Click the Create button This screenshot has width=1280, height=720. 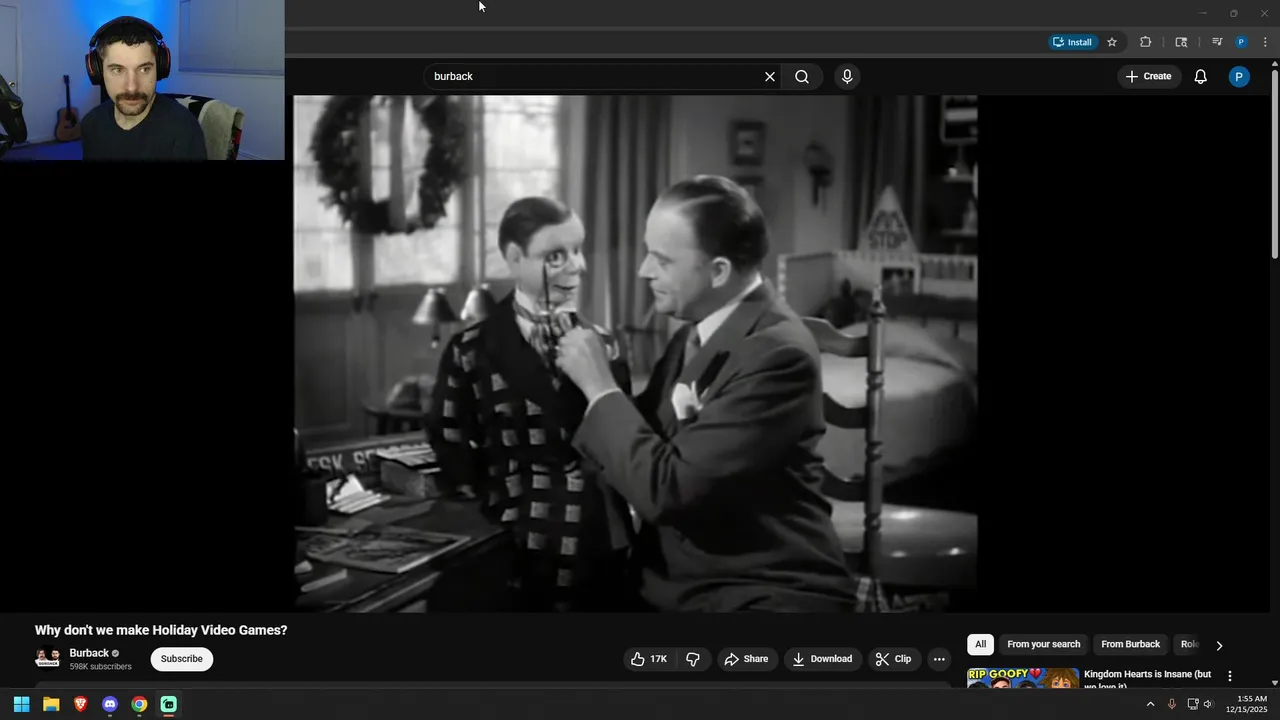[x=1148, y=77]
